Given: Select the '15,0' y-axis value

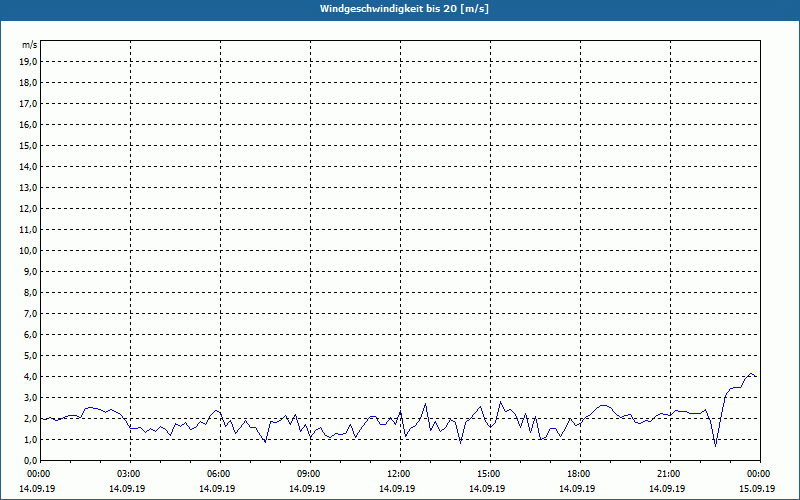Looking at the screenshot, I should coord(29,145).
